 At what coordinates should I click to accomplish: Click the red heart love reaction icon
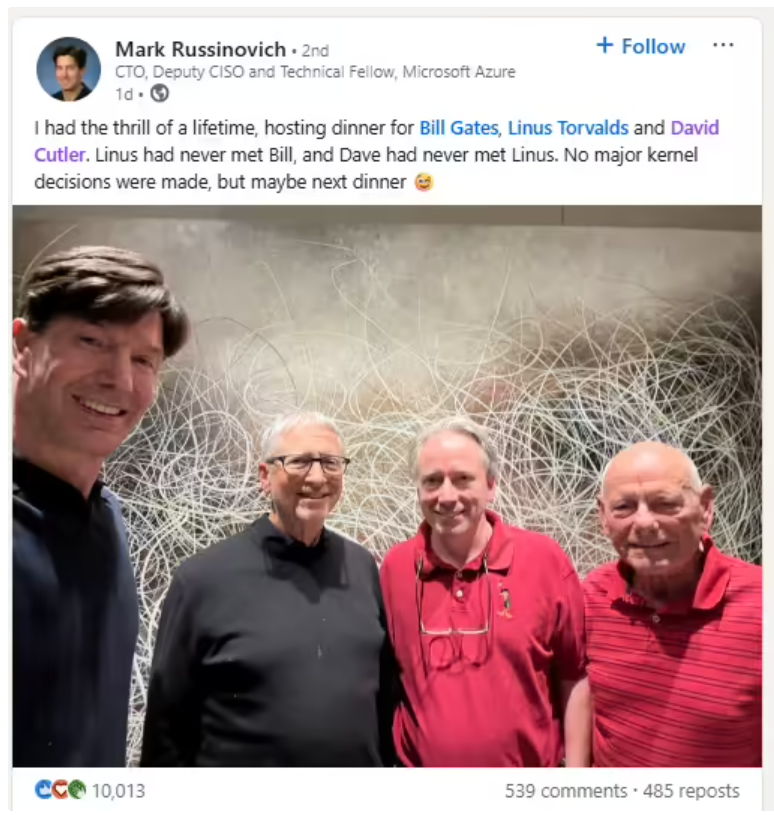(x=60, y=790)
